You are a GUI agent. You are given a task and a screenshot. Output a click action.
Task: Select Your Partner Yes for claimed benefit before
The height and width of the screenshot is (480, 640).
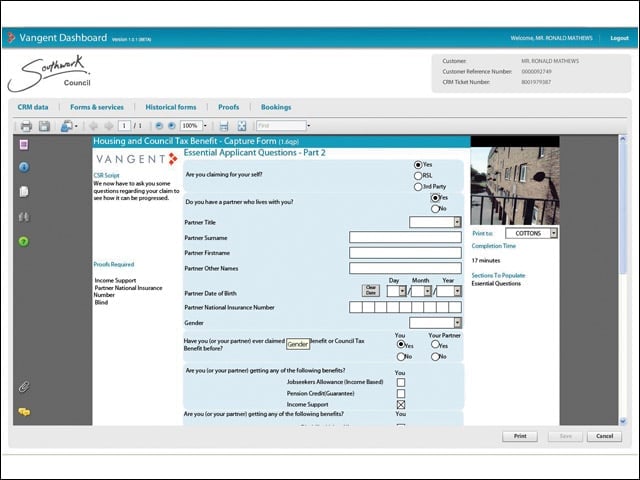435,344
